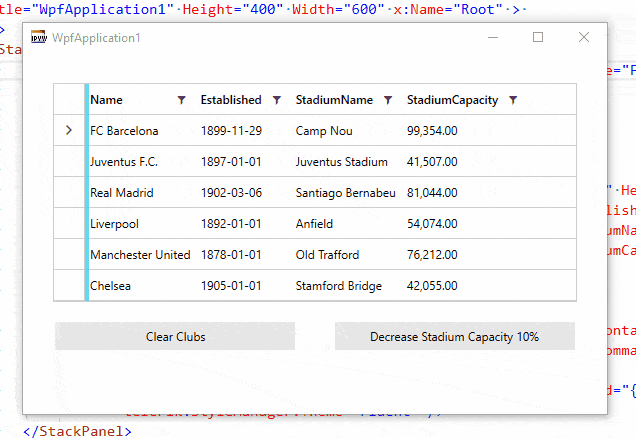Open the Name column filter funnel

181,100
